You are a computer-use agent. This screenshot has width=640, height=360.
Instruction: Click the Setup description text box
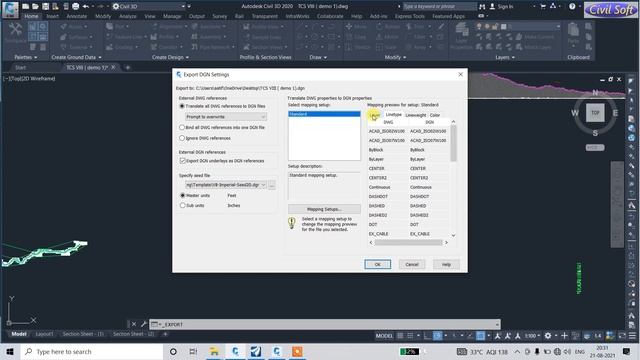[324, 185]
